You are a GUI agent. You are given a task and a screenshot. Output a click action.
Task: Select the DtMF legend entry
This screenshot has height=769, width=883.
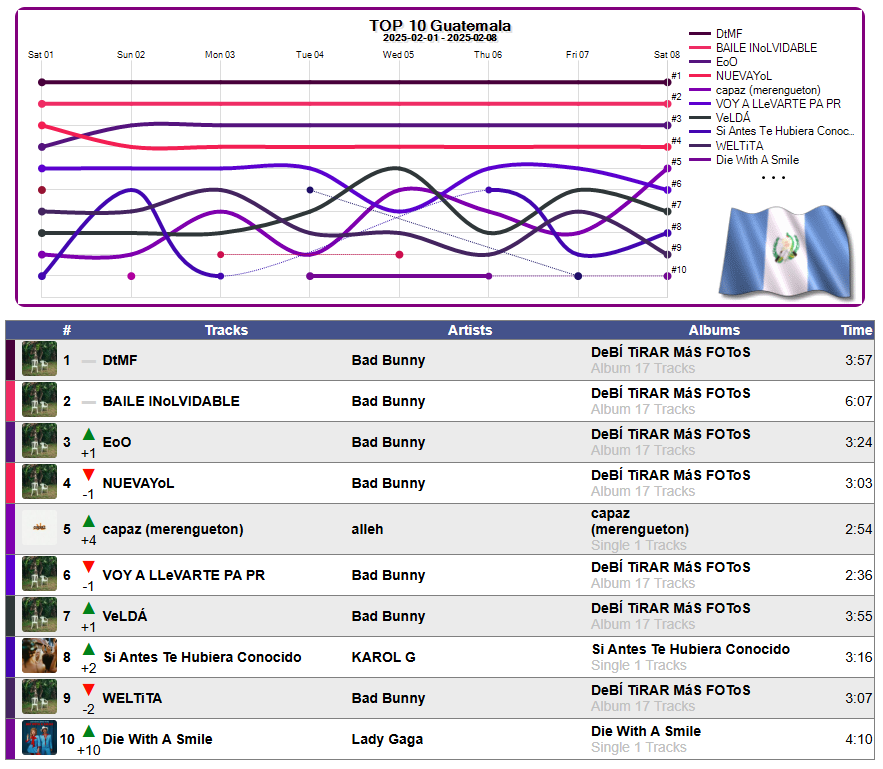pyautogui.click(x=716, y=34)
